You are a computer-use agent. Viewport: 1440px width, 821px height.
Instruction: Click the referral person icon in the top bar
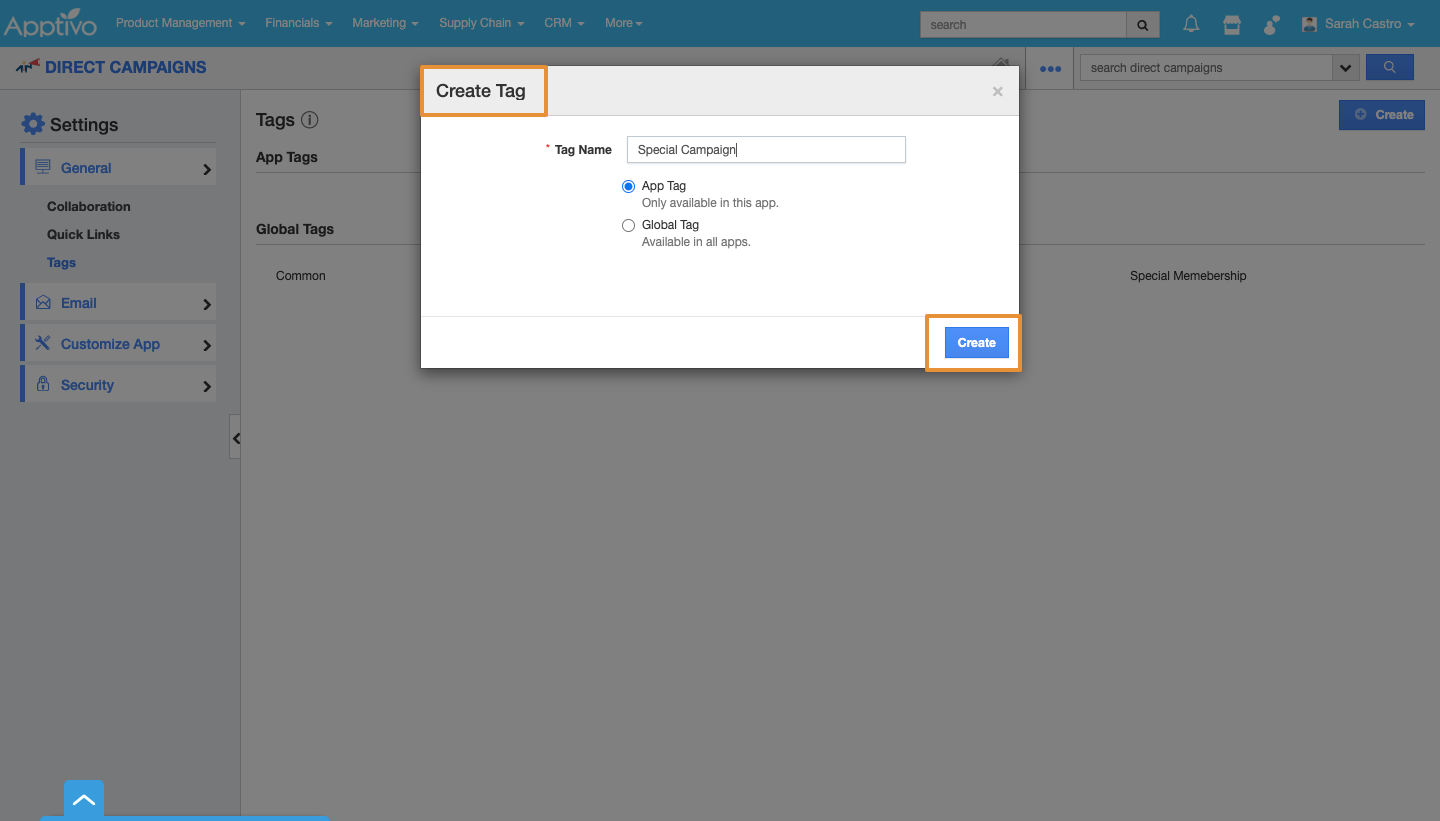click(x=1270, y=23)
